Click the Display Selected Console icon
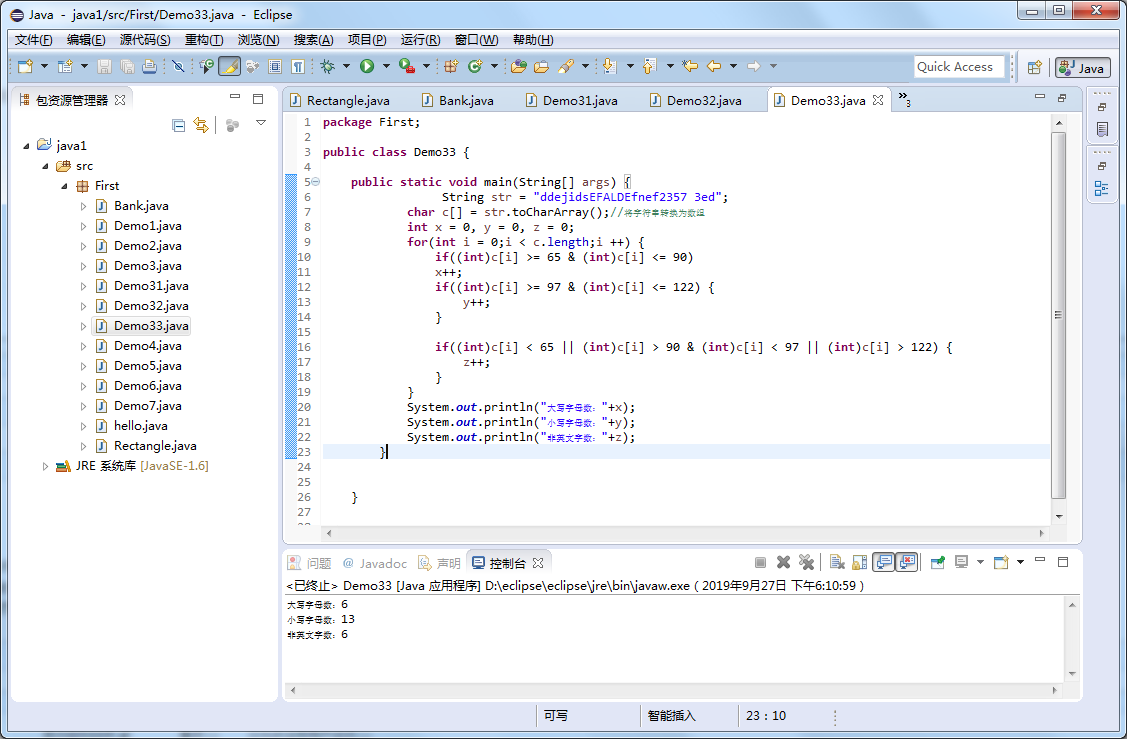Viewport: 1127px width, 739px height. pos(962,562)
